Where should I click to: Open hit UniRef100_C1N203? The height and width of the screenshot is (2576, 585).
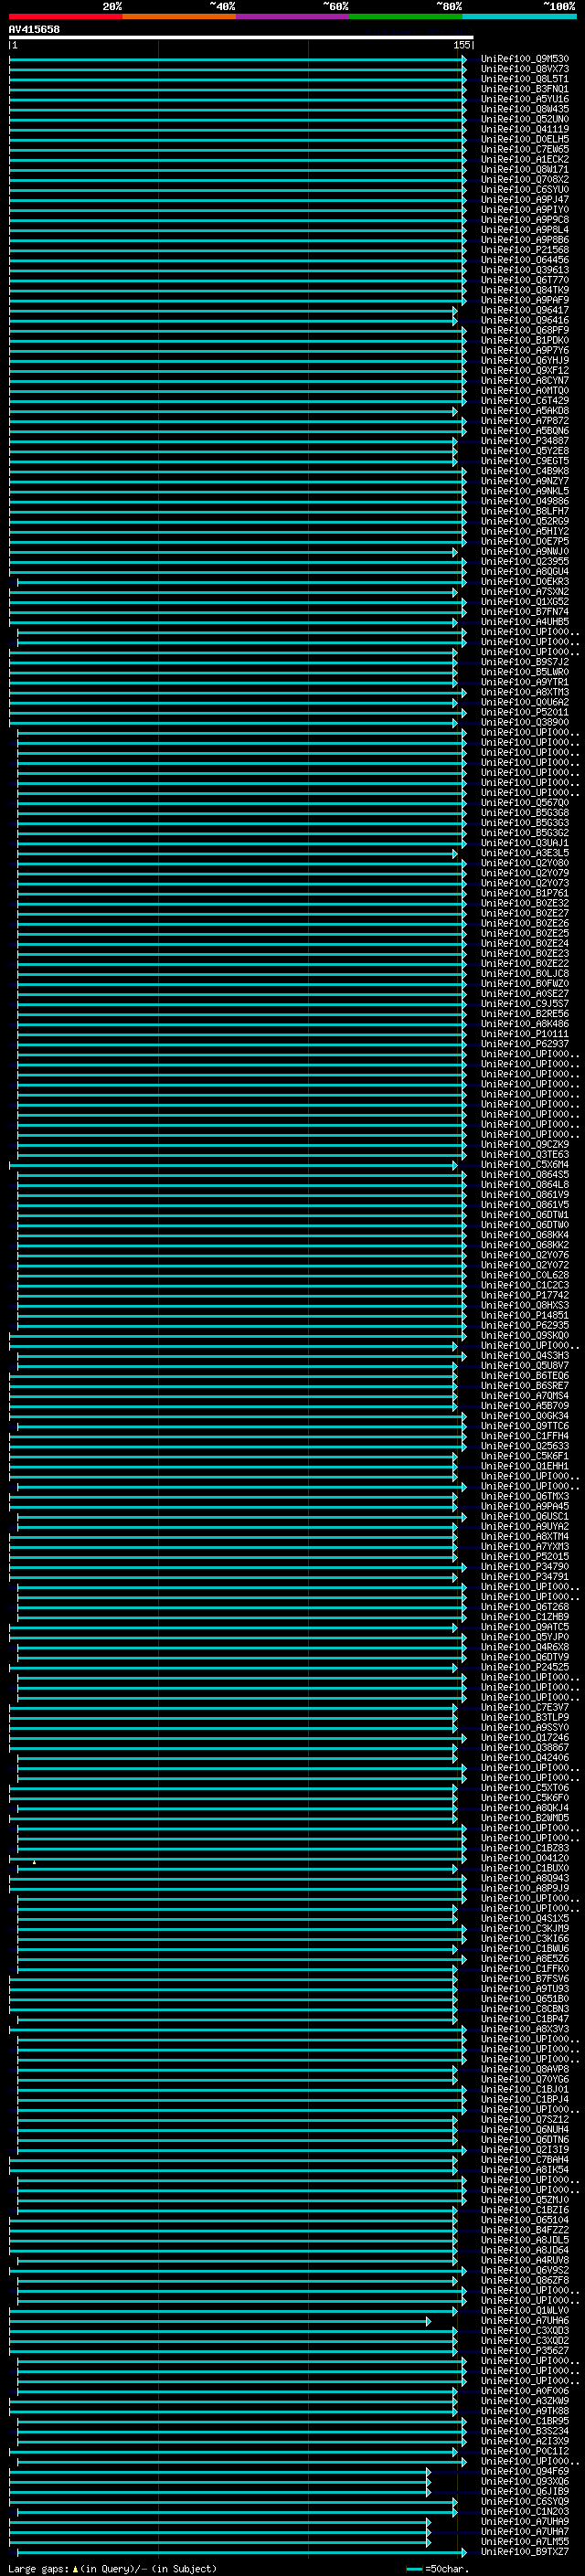coord(524,2511)
